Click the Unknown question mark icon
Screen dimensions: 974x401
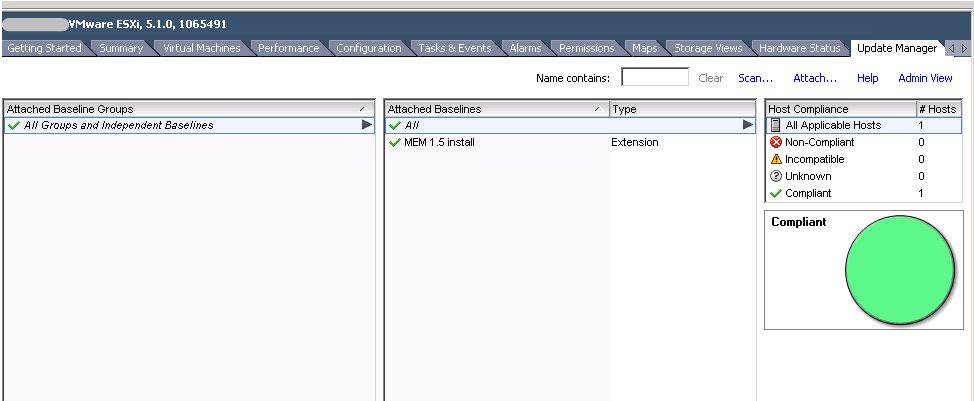coord(775,176)
